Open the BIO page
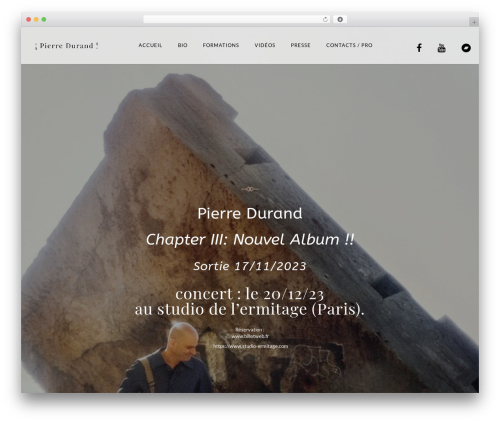 (x=182, y=45)
